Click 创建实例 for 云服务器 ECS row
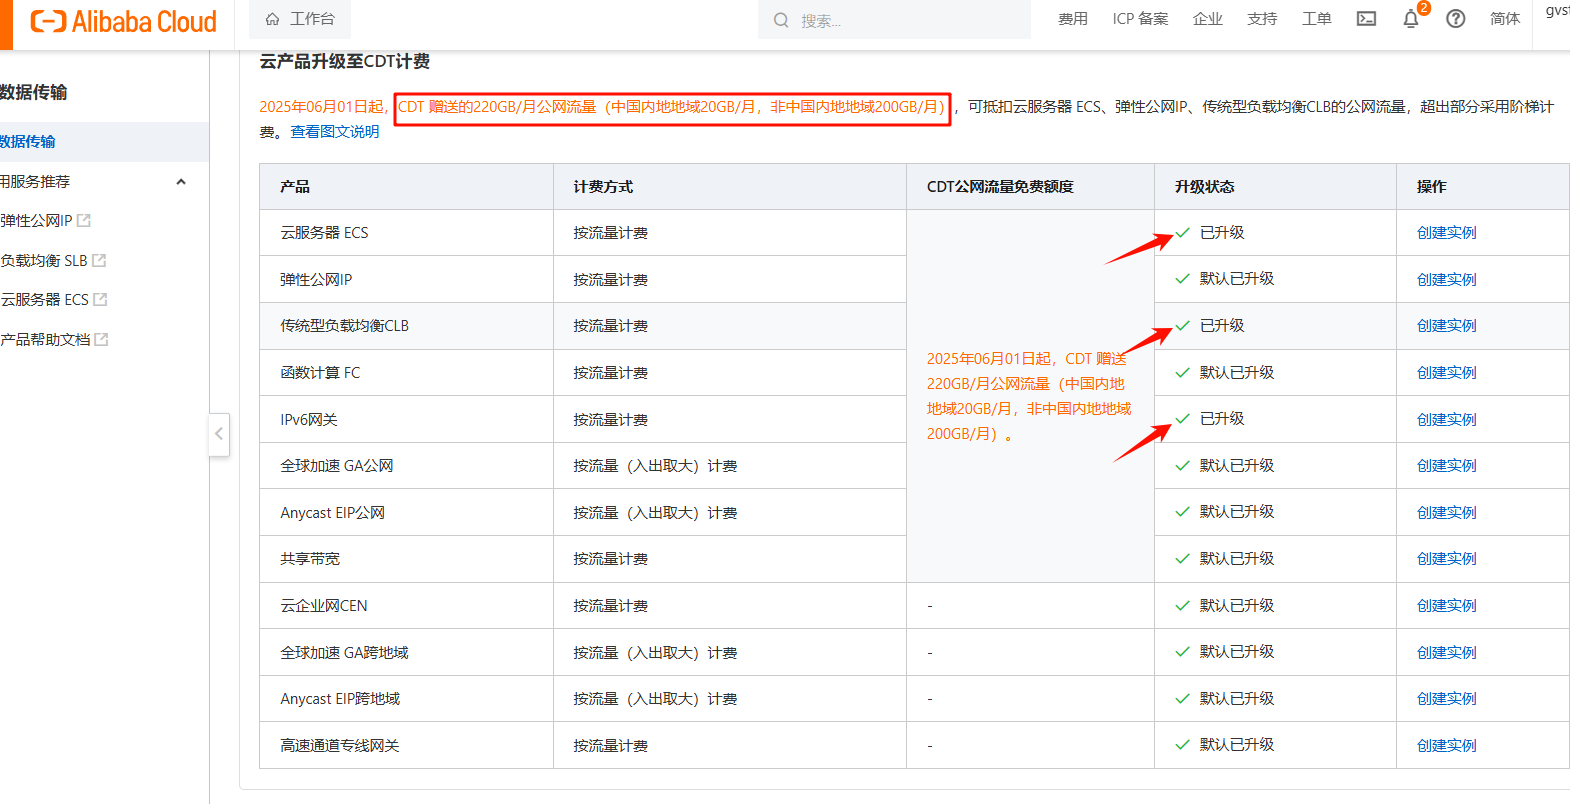Screen dimensions: 1570x804 coord(1446,233)
